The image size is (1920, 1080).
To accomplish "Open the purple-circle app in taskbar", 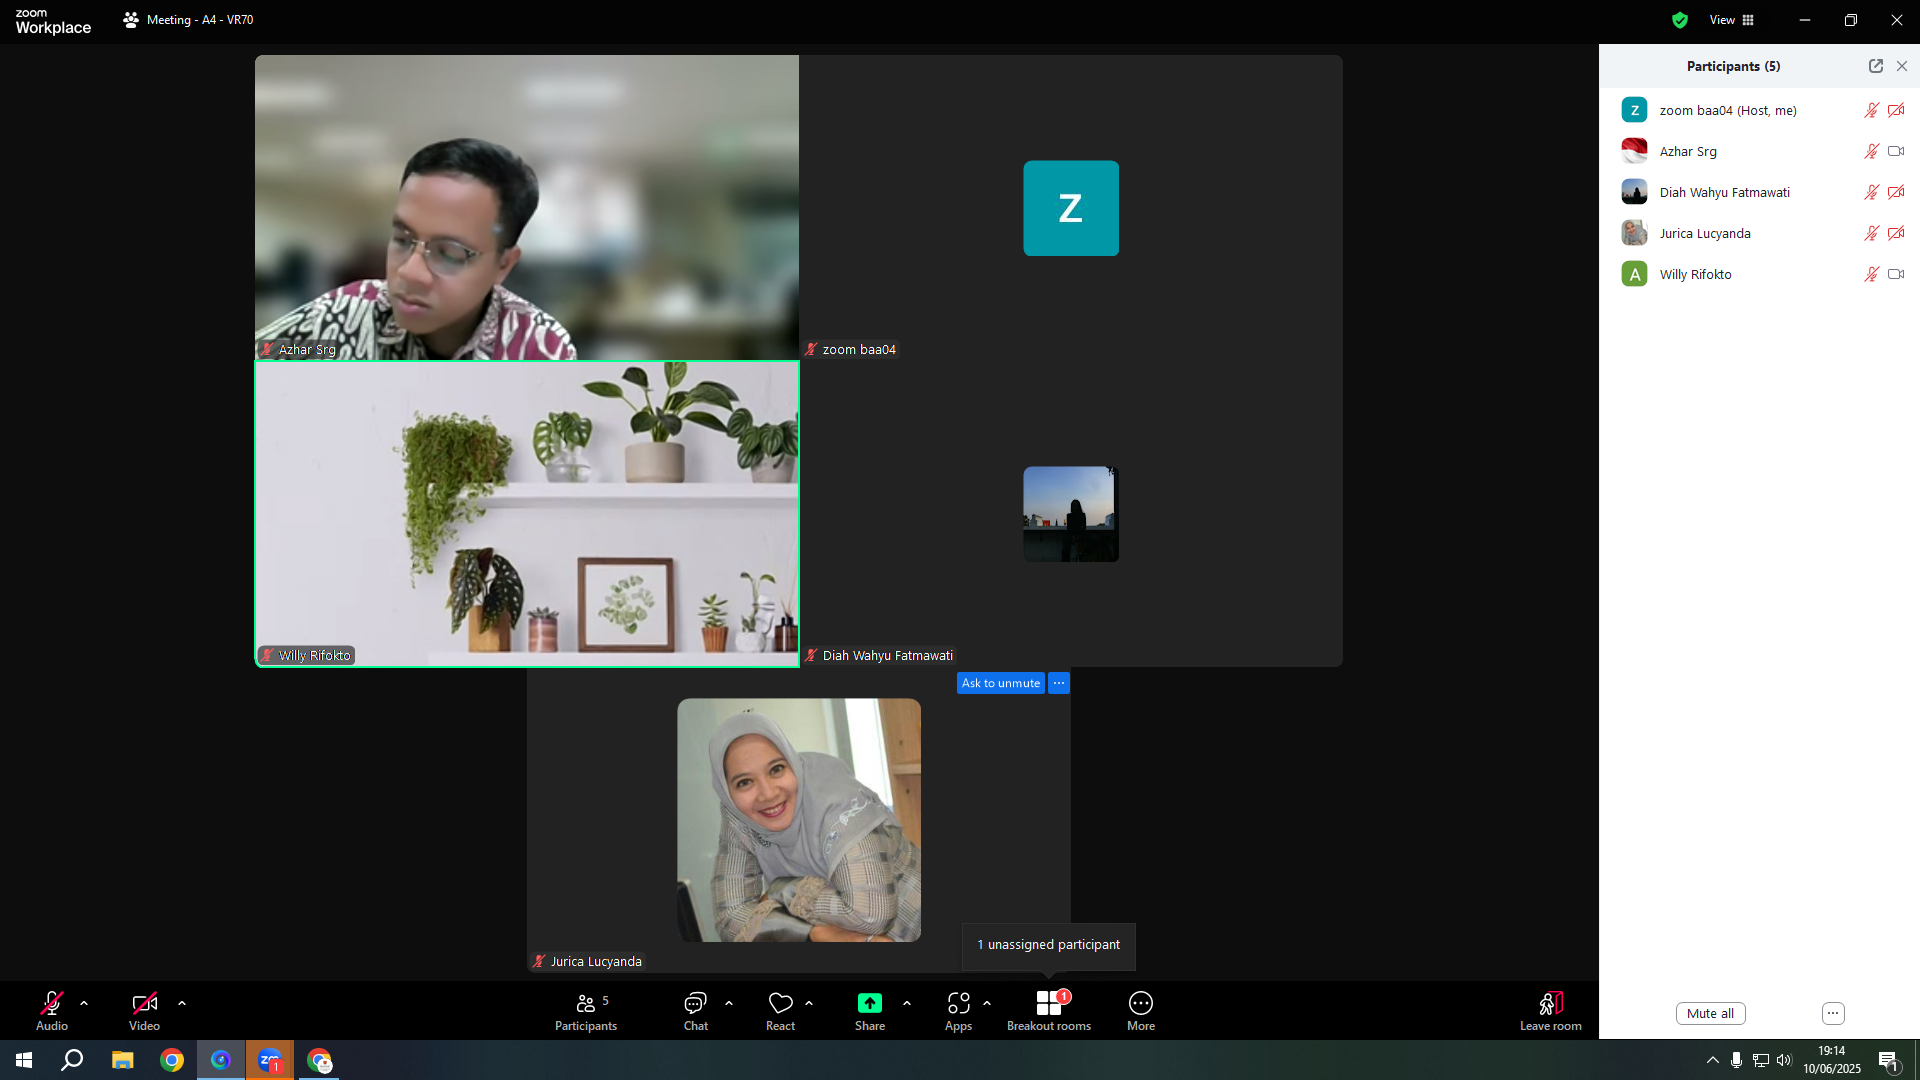I will pos(221,1060).
